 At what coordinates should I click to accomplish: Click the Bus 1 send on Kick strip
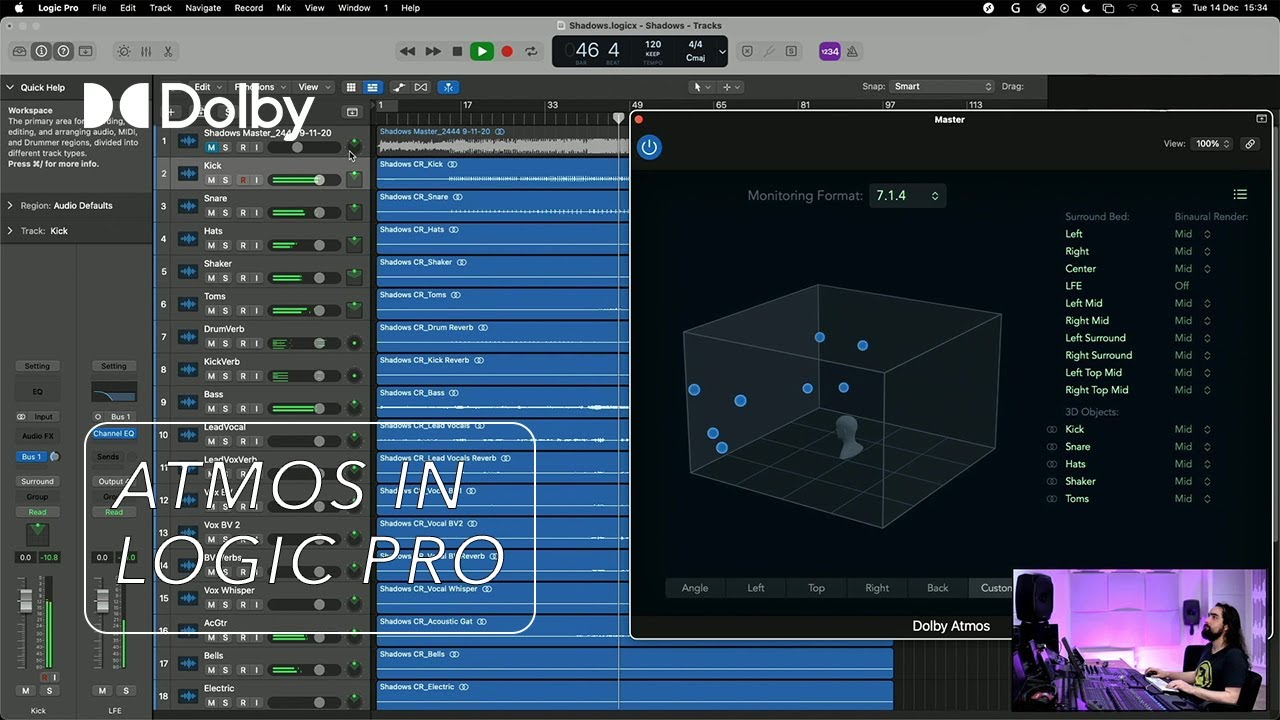[32, 457]
